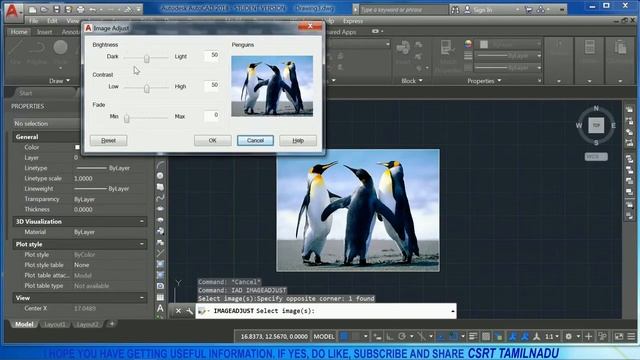Toggle Ortho mode in status bar

(x=390, y=336)
